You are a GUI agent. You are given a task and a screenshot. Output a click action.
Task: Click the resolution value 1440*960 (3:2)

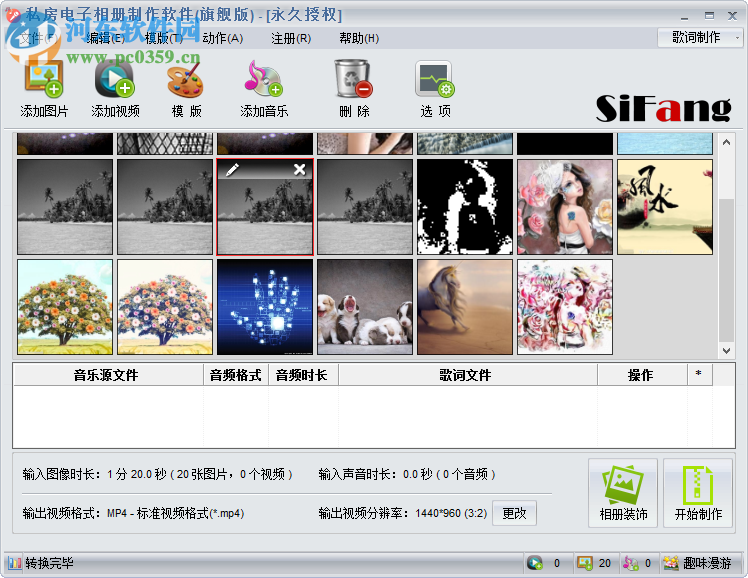pyautogui.click(x=451, y=514)
